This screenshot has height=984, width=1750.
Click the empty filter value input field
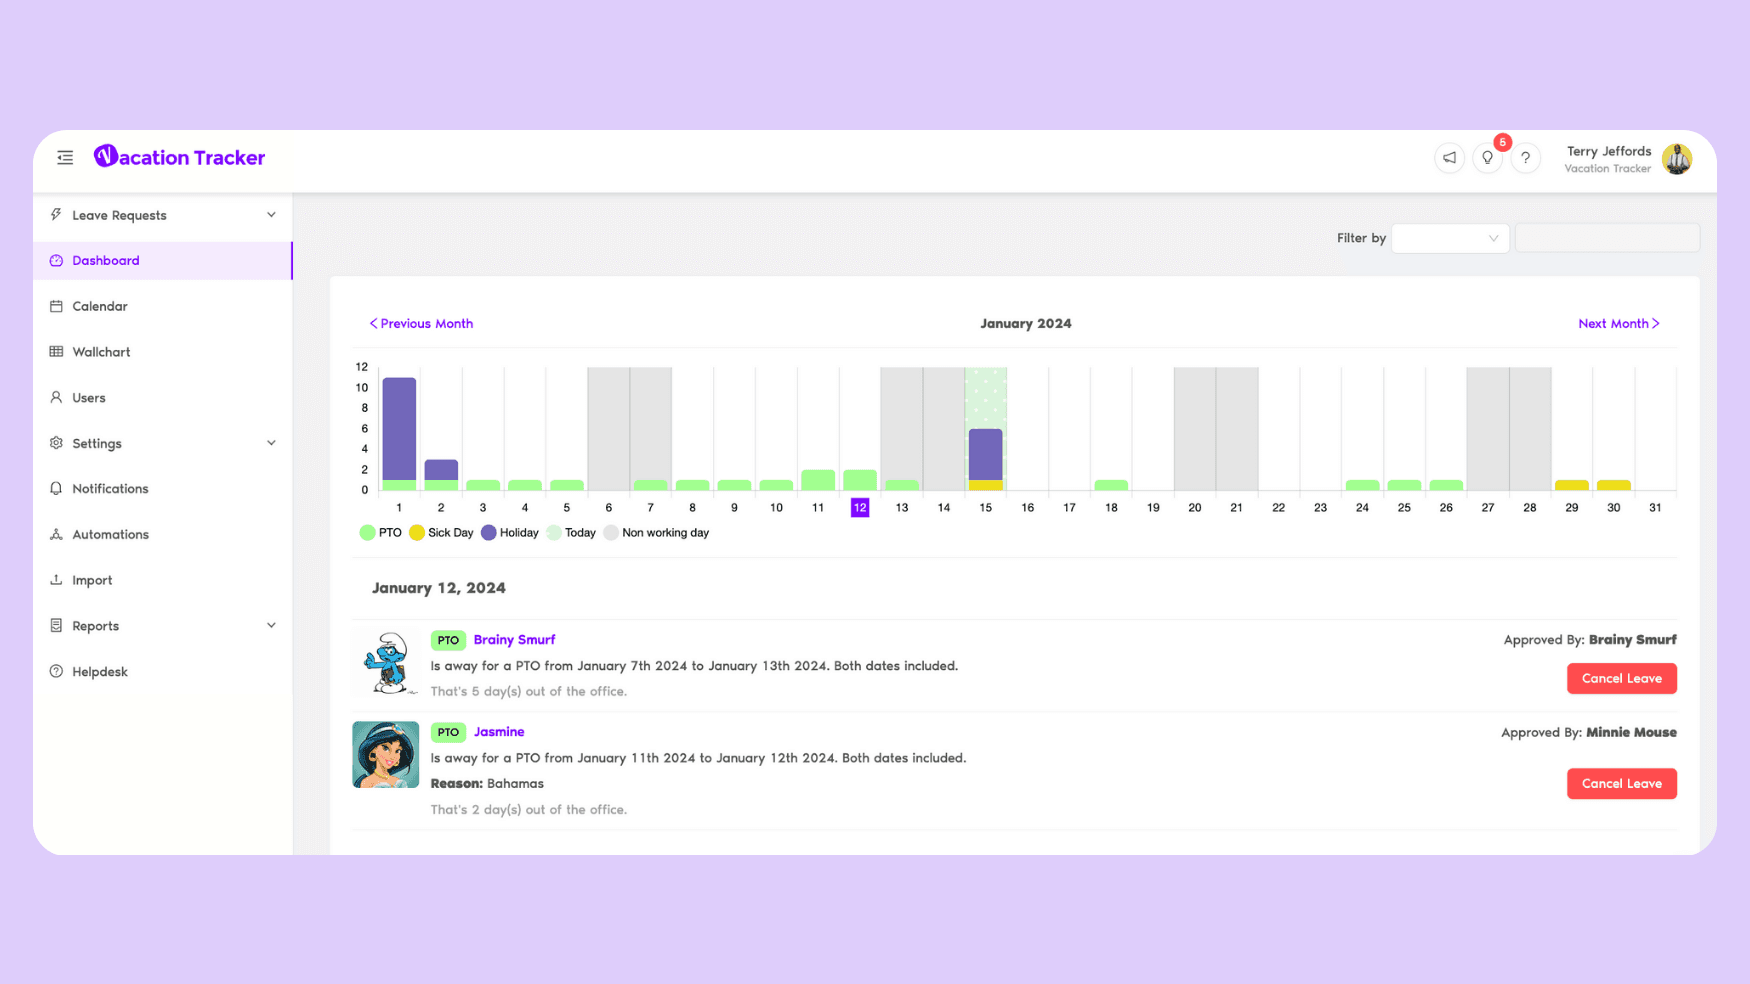(1607, 238)
